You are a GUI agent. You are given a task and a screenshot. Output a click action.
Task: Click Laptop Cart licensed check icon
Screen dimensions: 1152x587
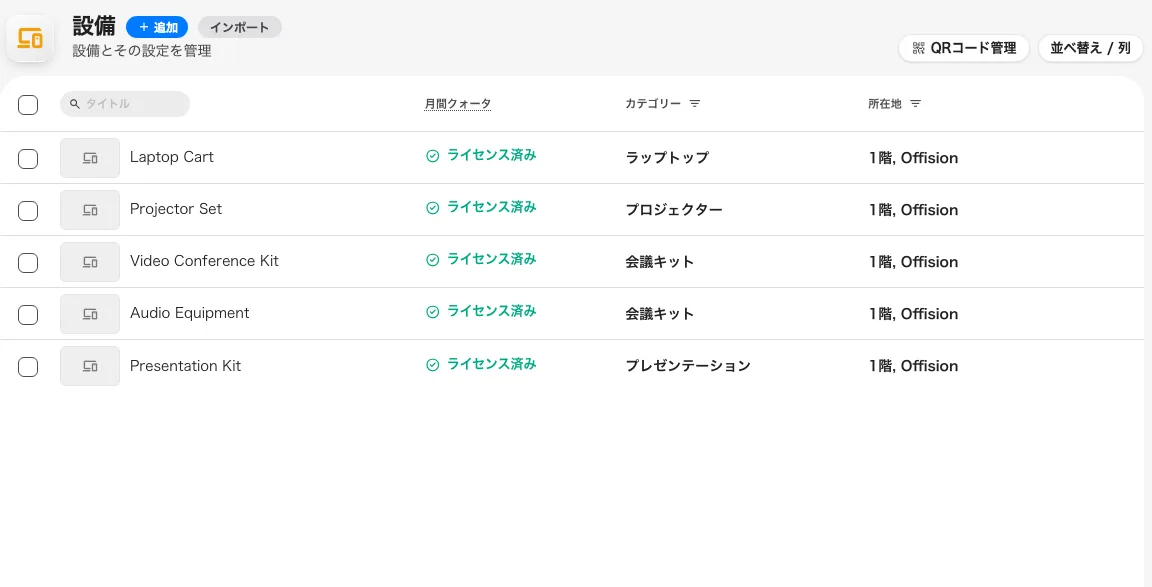coord(433,156)
